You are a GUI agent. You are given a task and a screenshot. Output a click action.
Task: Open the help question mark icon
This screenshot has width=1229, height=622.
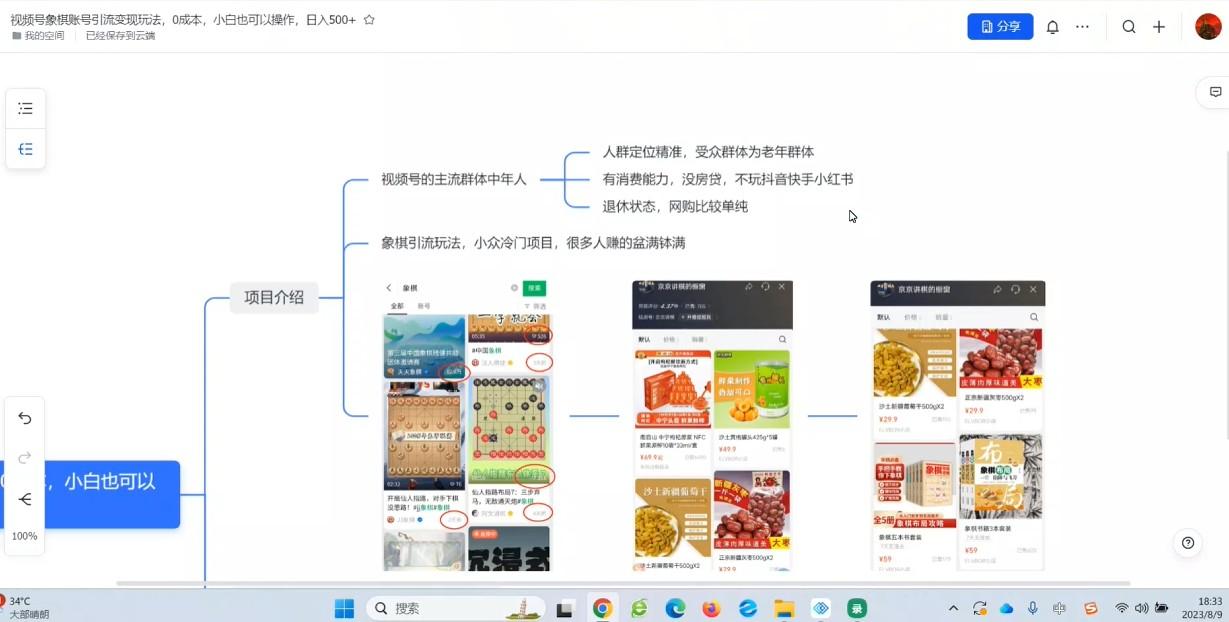point(1187,543)
